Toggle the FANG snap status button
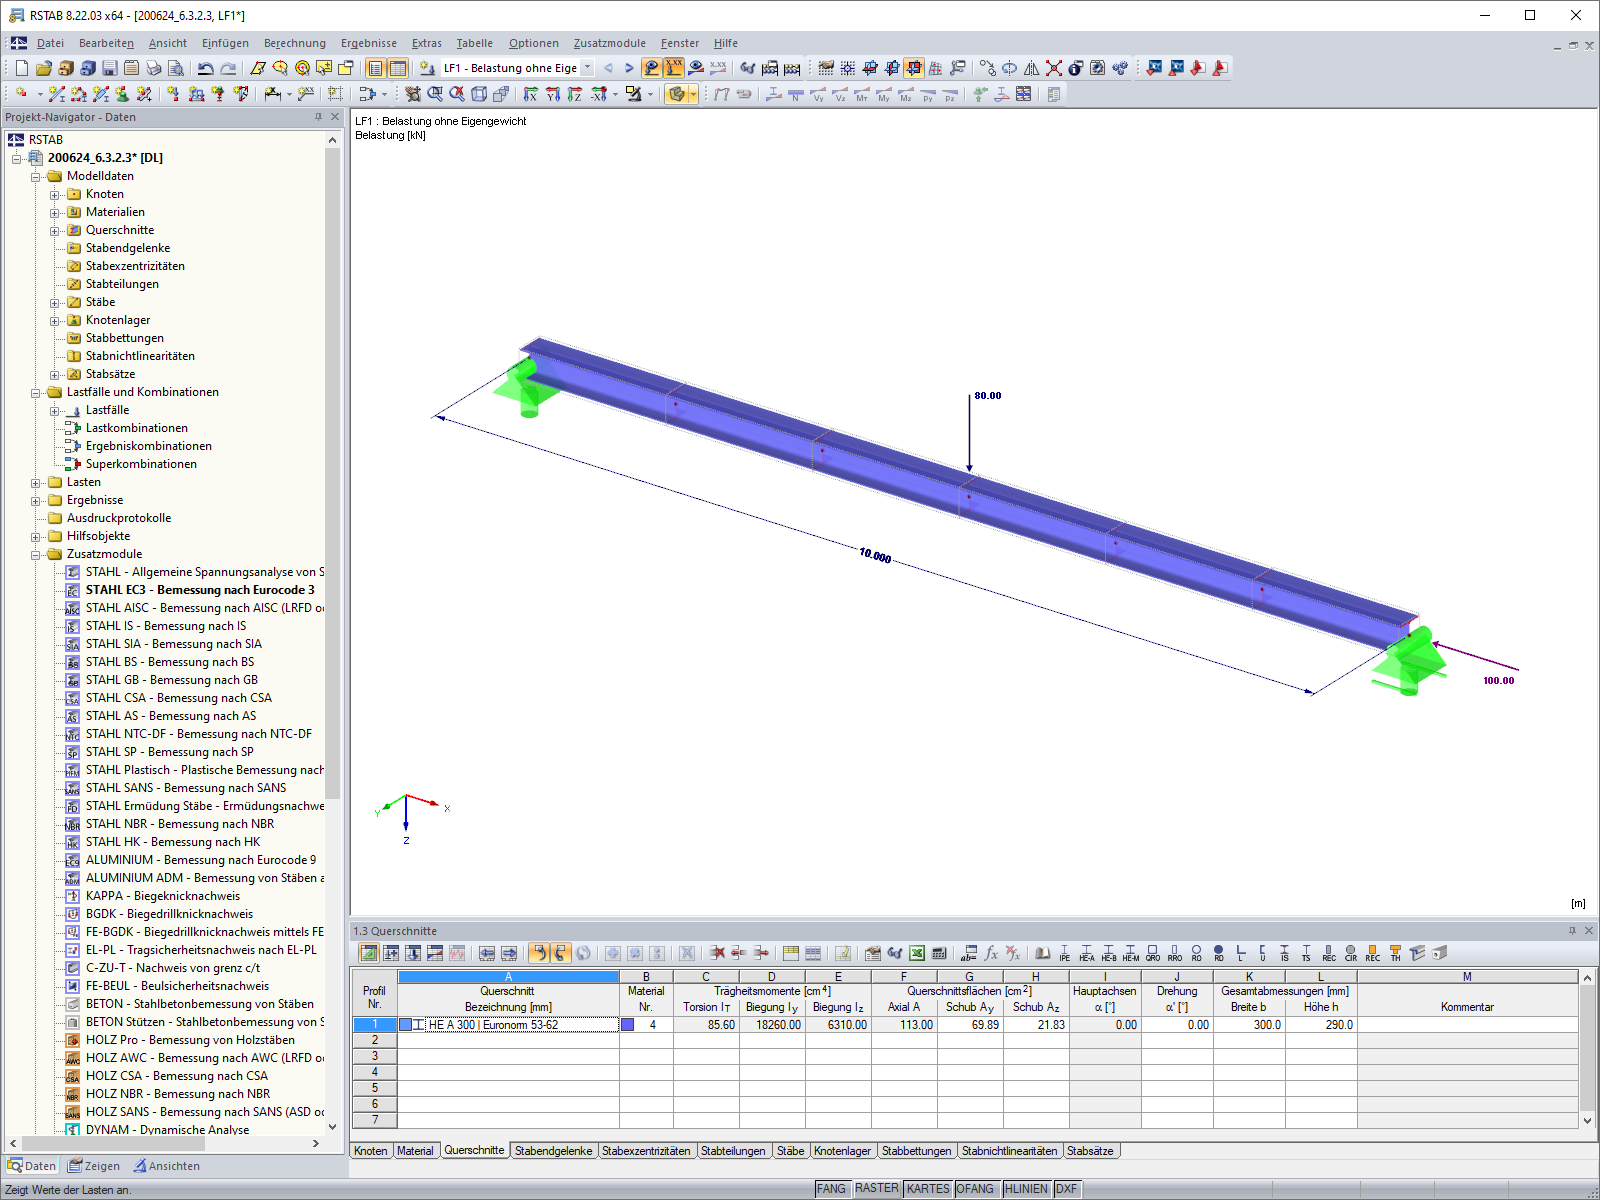Viewport: 1600px width, 1200px height. tap(831, 1189)
